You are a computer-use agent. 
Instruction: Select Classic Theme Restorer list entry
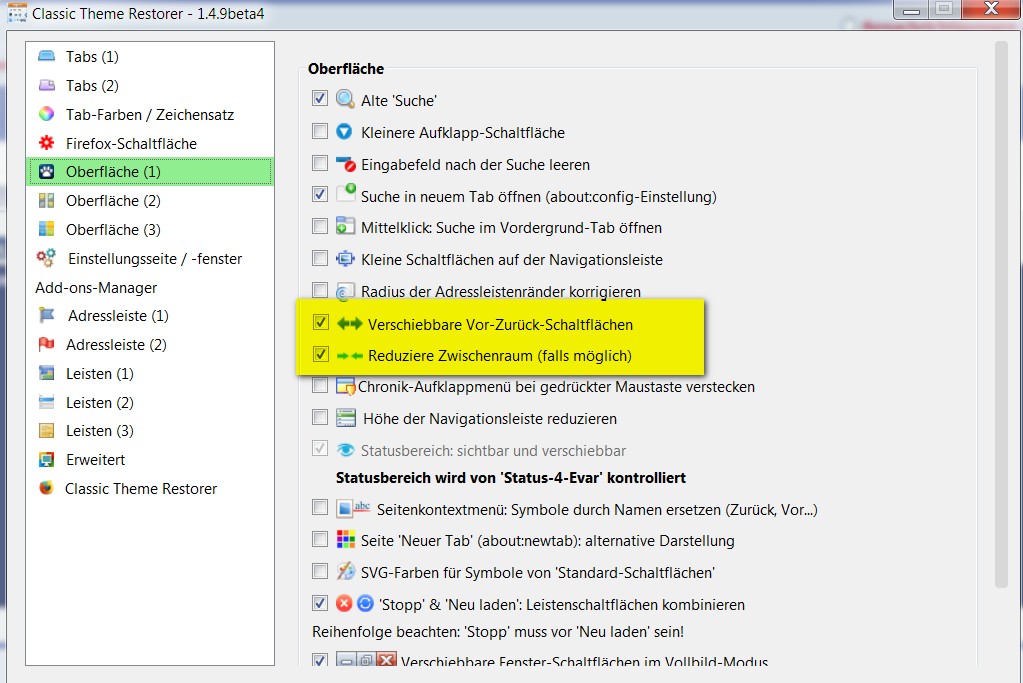(149, 489)
